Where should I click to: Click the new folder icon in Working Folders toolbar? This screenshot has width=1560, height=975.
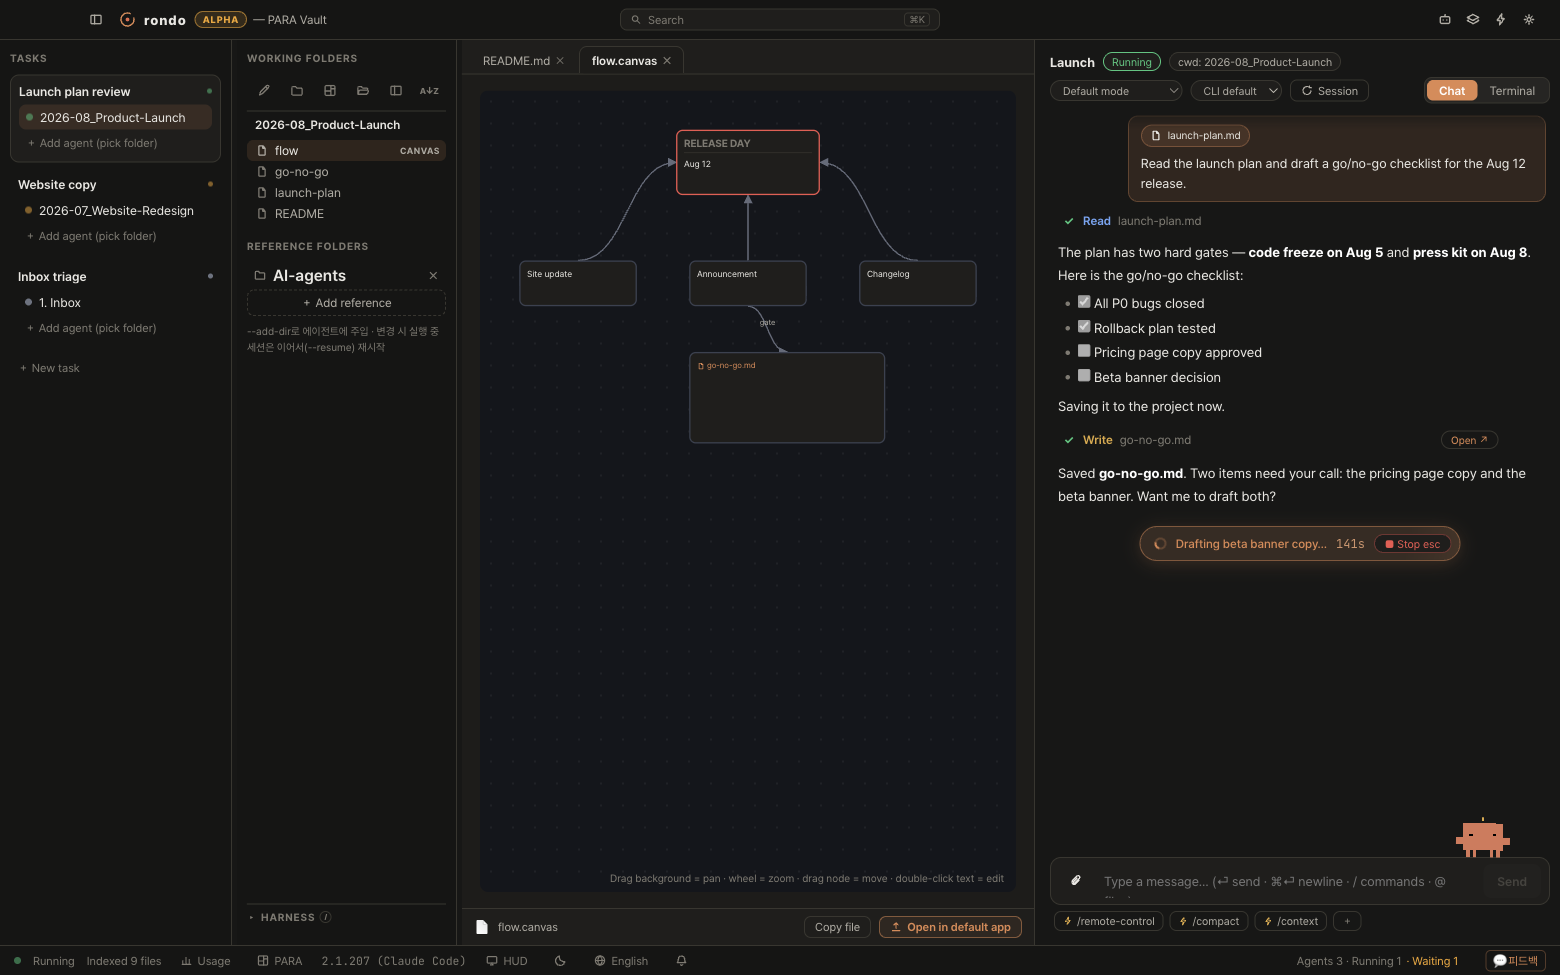click(x=297, y=90)
